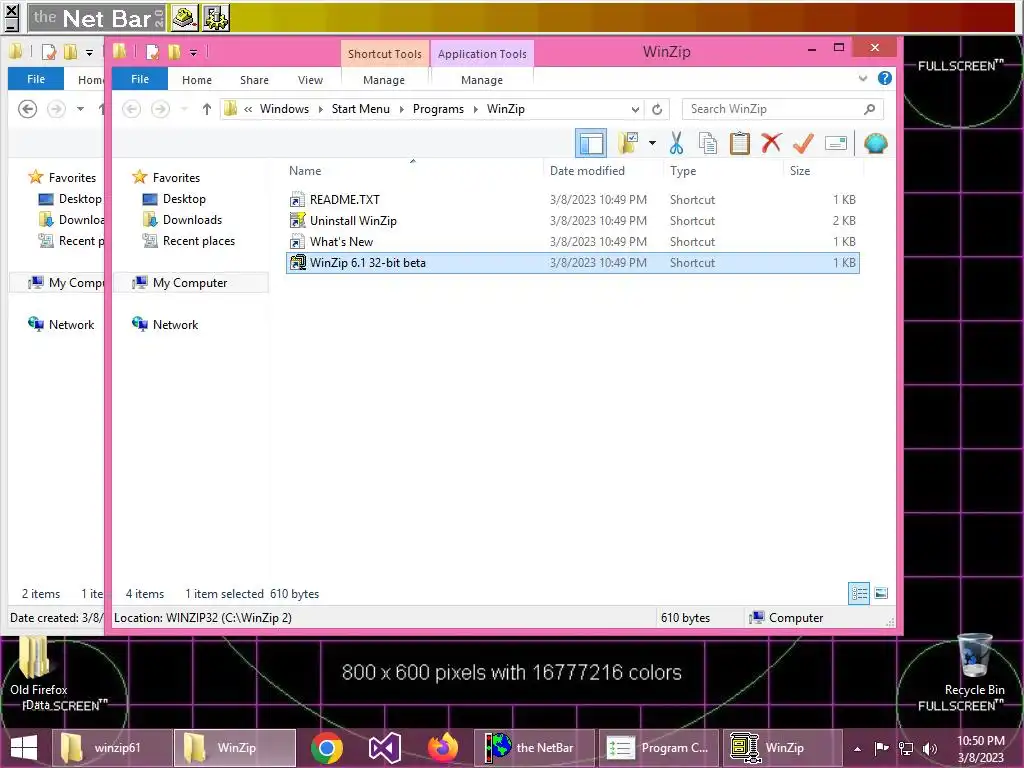
Task: Go back in the background explorer window
Action: 27,108
